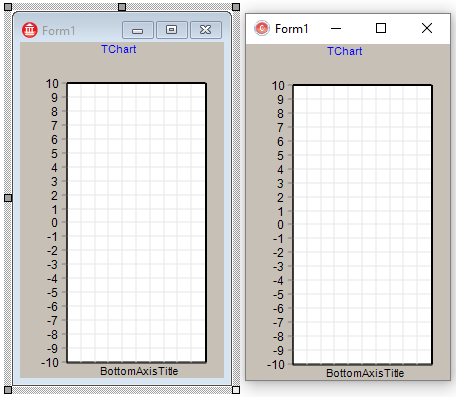This screenshot has height=397, width=456.
Task: Close the running Form1 window on the right
Action: tap(427, 29)
